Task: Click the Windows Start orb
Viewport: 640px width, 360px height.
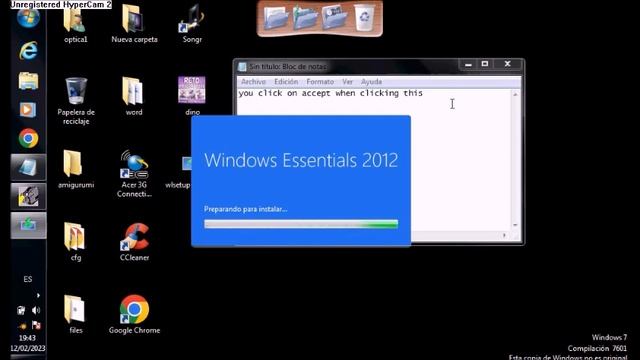Action: click(x=28, y=18)
